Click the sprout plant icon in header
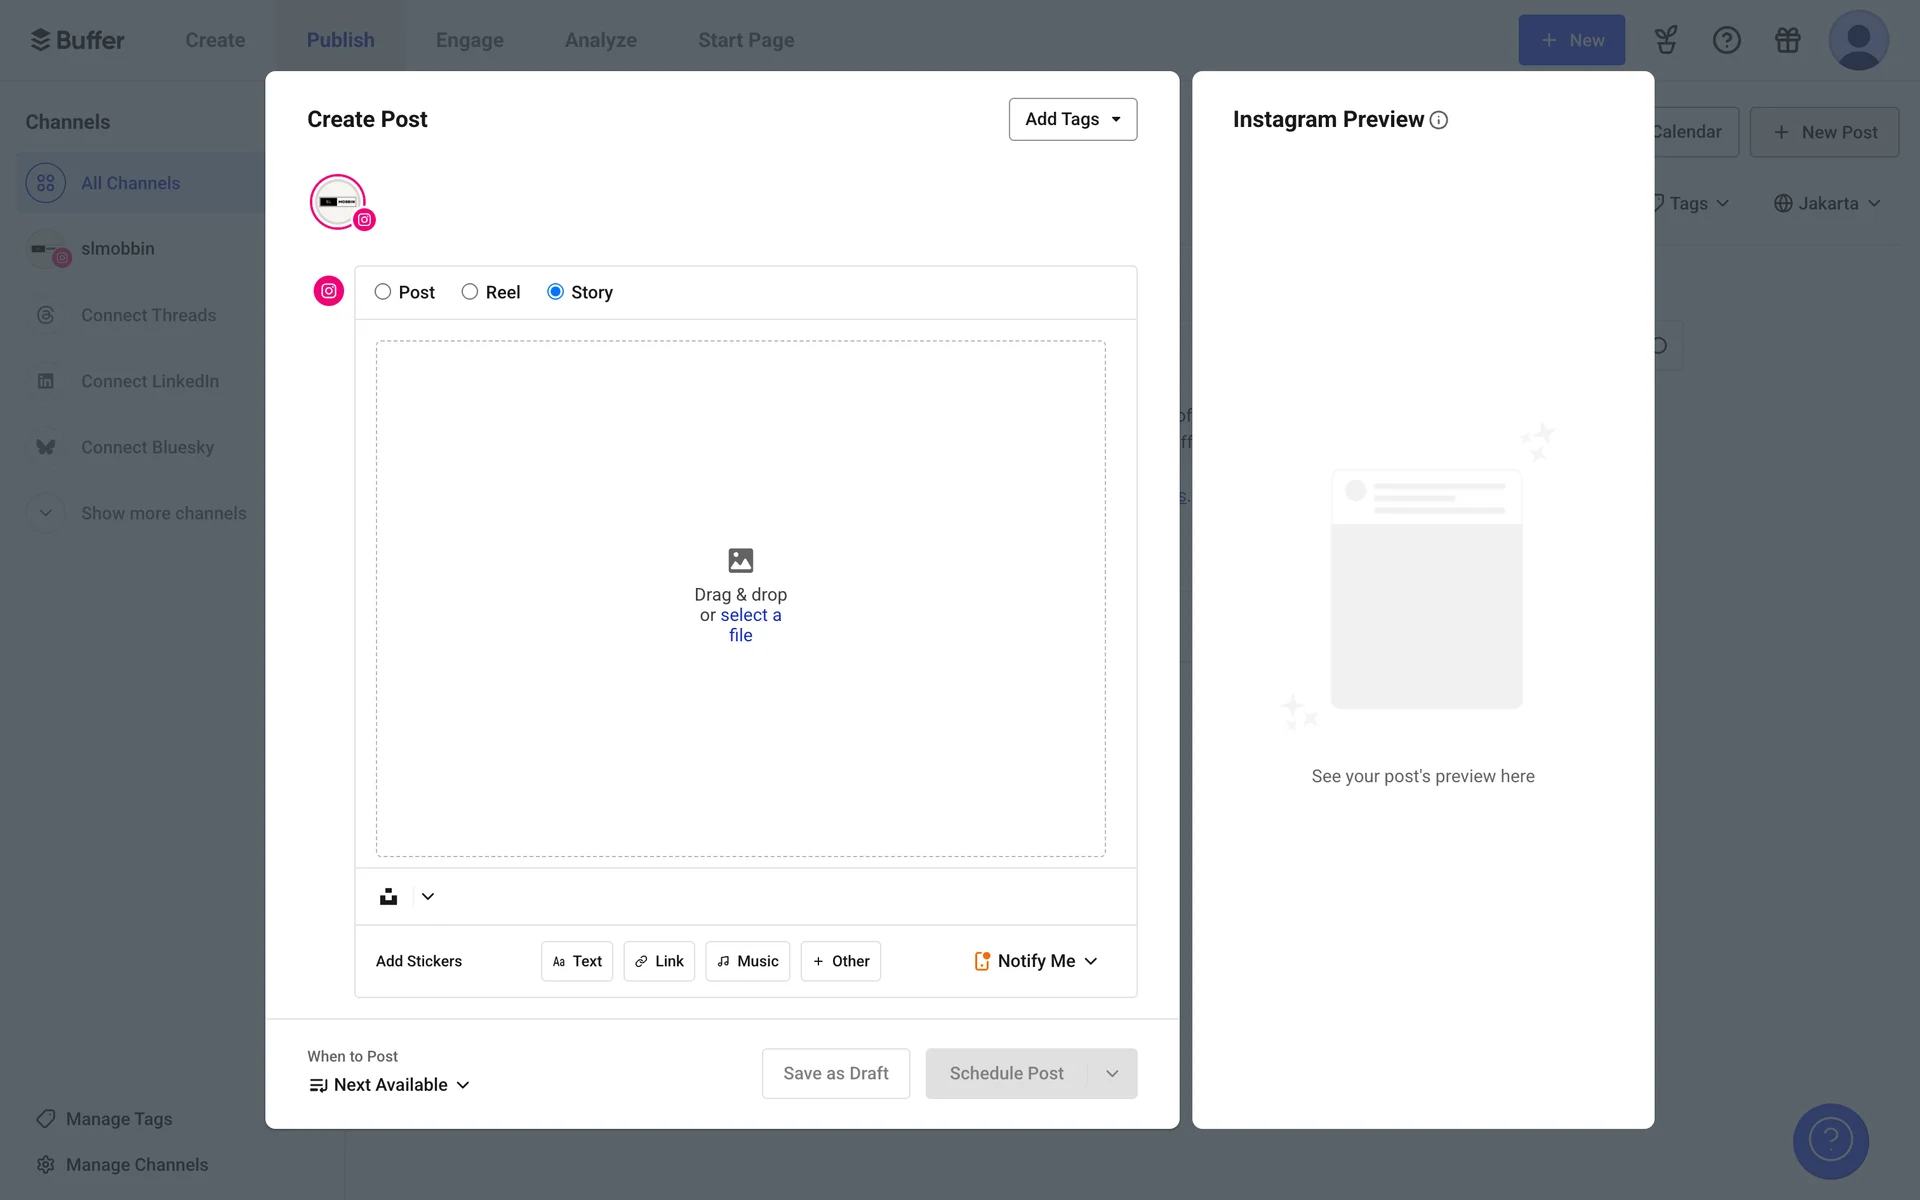 tap(1665, 40)
